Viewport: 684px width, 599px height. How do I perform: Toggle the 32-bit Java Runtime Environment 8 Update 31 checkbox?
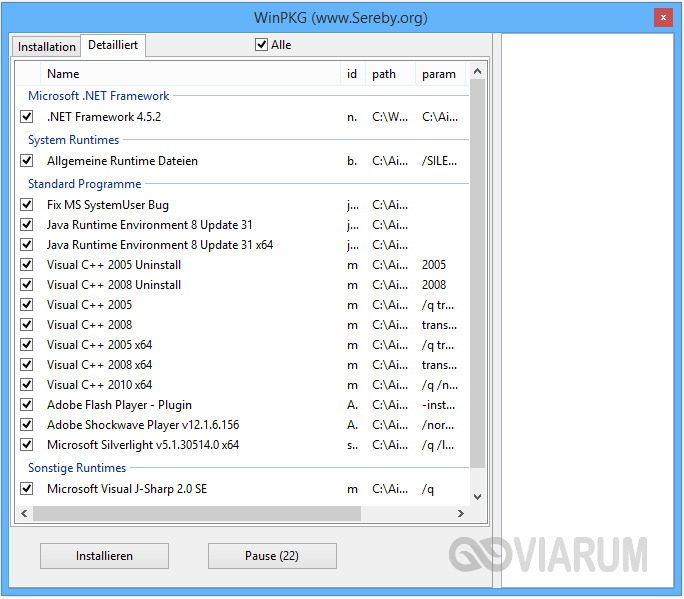(x=27, y=225)
